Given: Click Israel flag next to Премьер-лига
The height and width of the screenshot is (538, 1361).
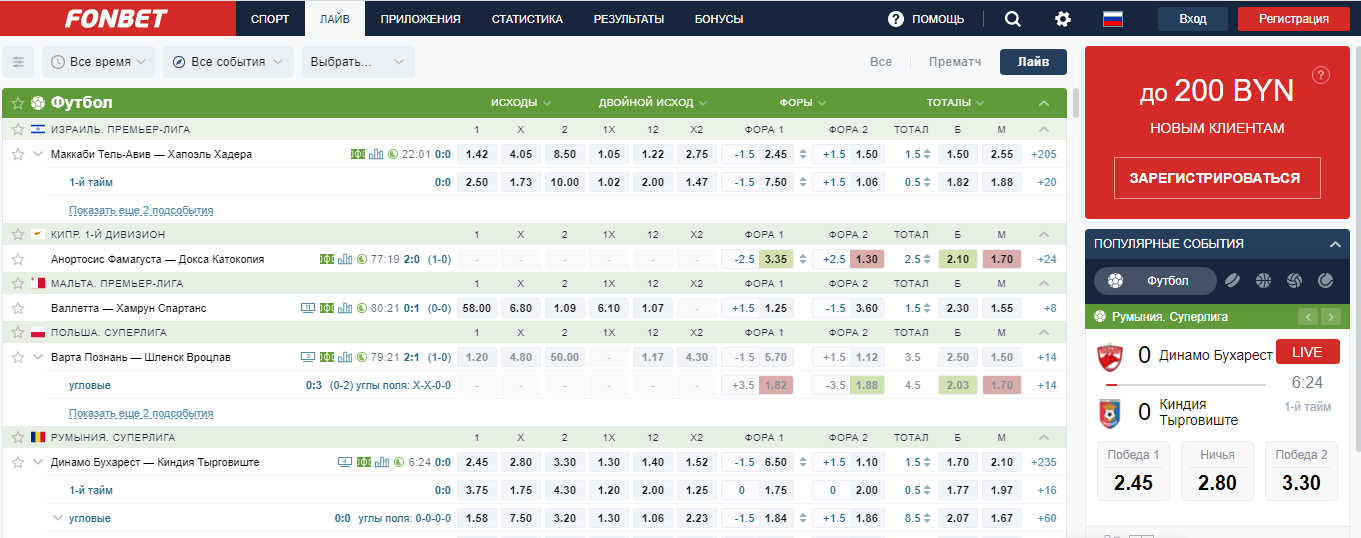Looking at the screenshot, I should pos(38,129).
